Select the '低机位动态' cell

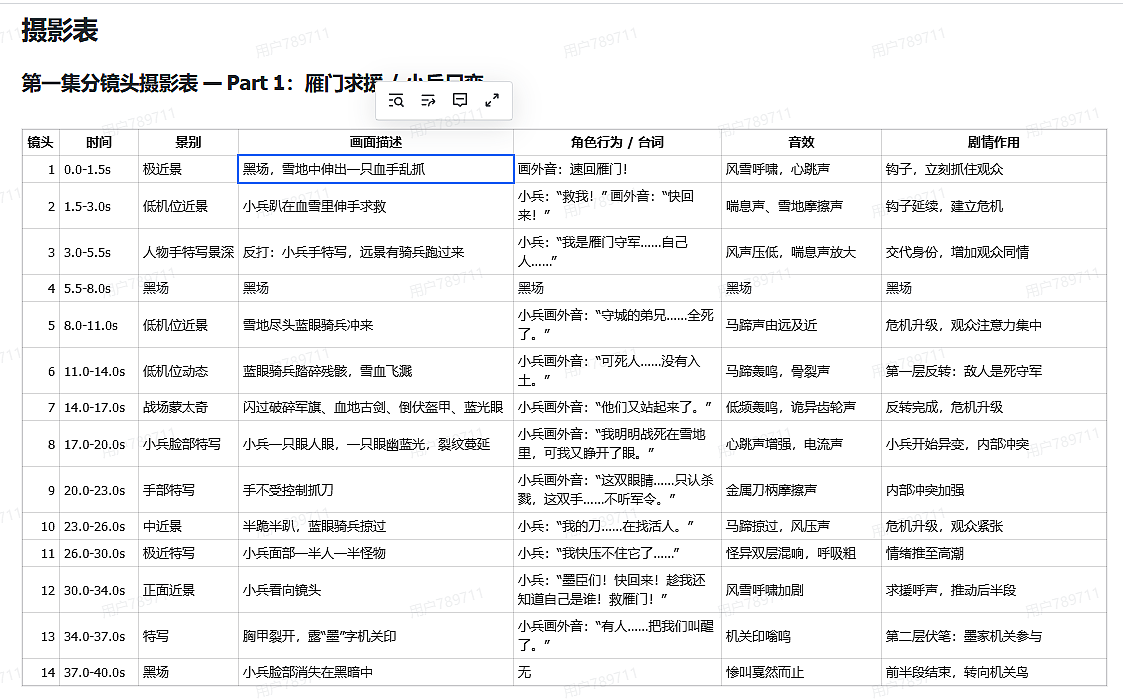tap(188, 371)
